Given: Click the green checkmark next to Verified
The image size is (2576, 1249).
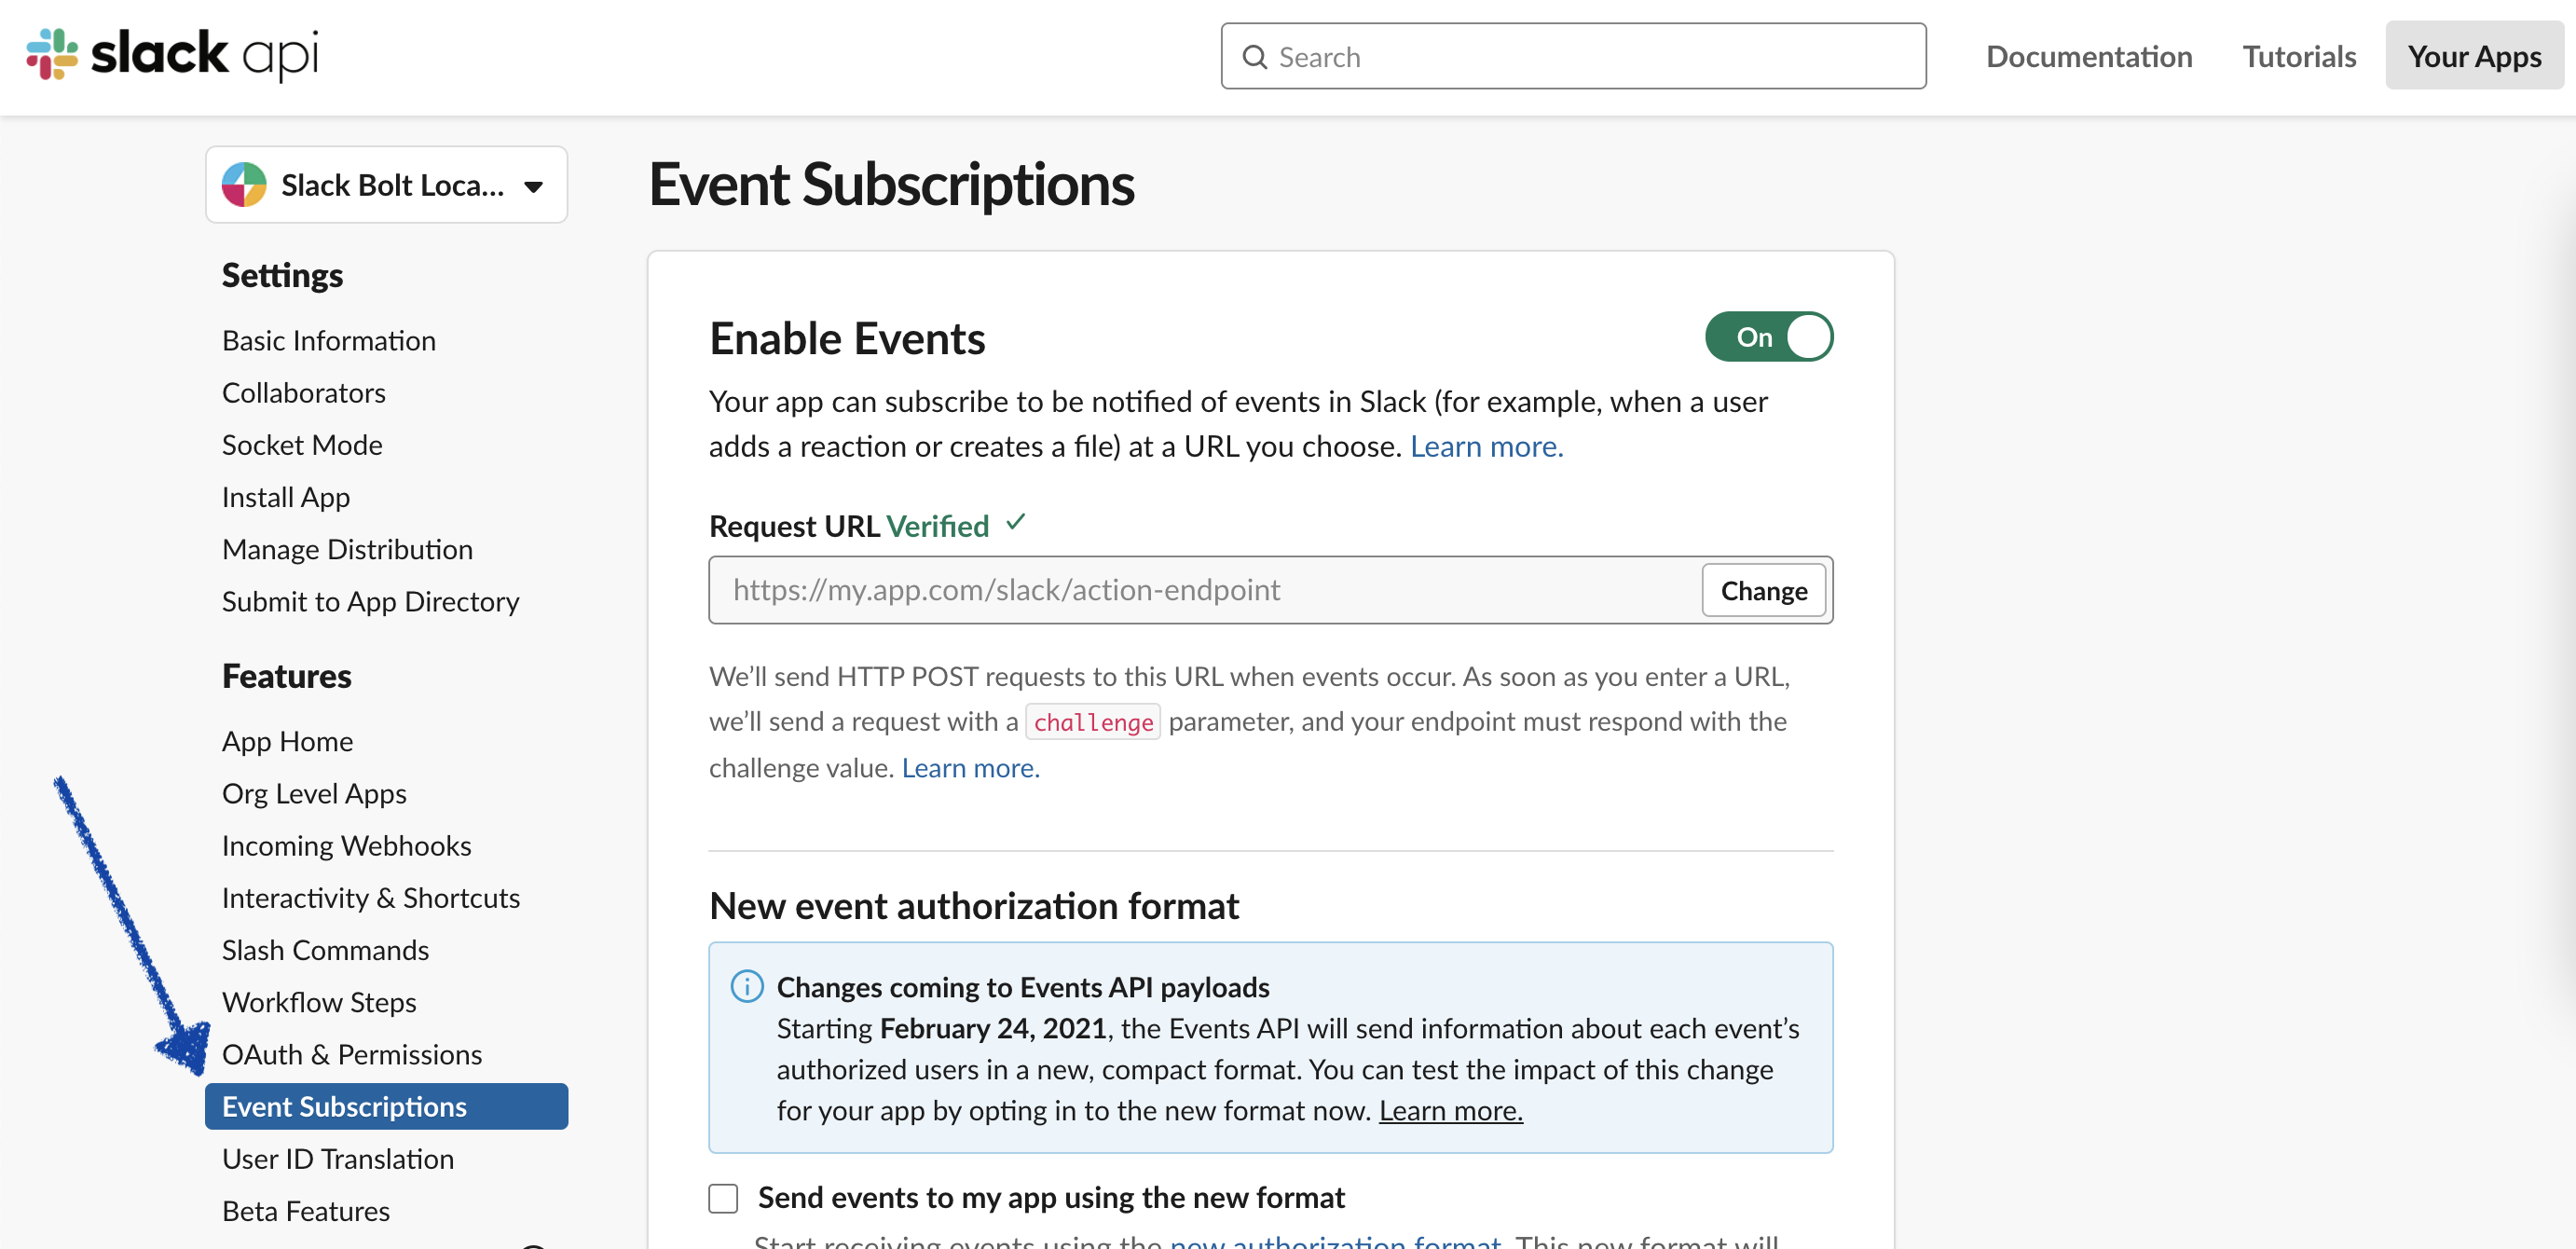Looking at the screenshot, I should coord(1017,523).
